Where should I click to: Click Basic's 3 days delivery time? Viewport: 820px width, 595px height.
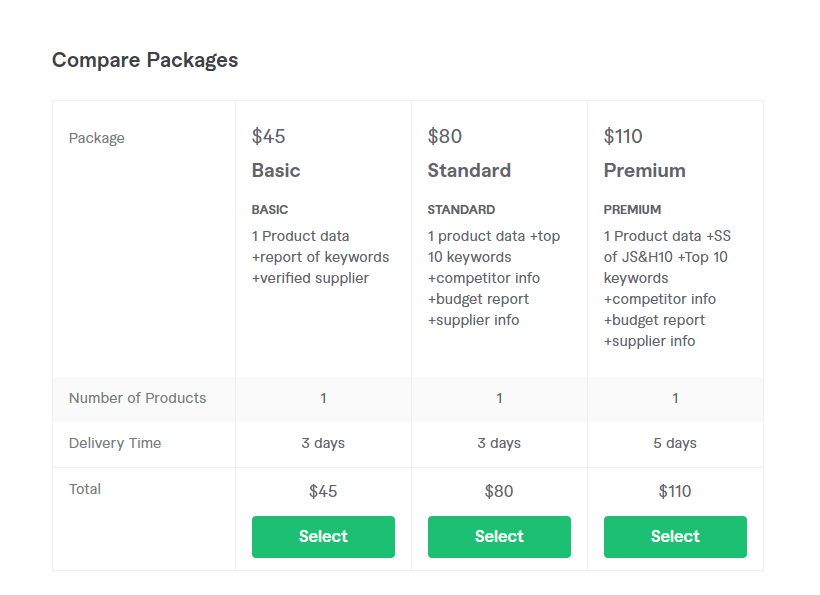(x=323, y=443)
